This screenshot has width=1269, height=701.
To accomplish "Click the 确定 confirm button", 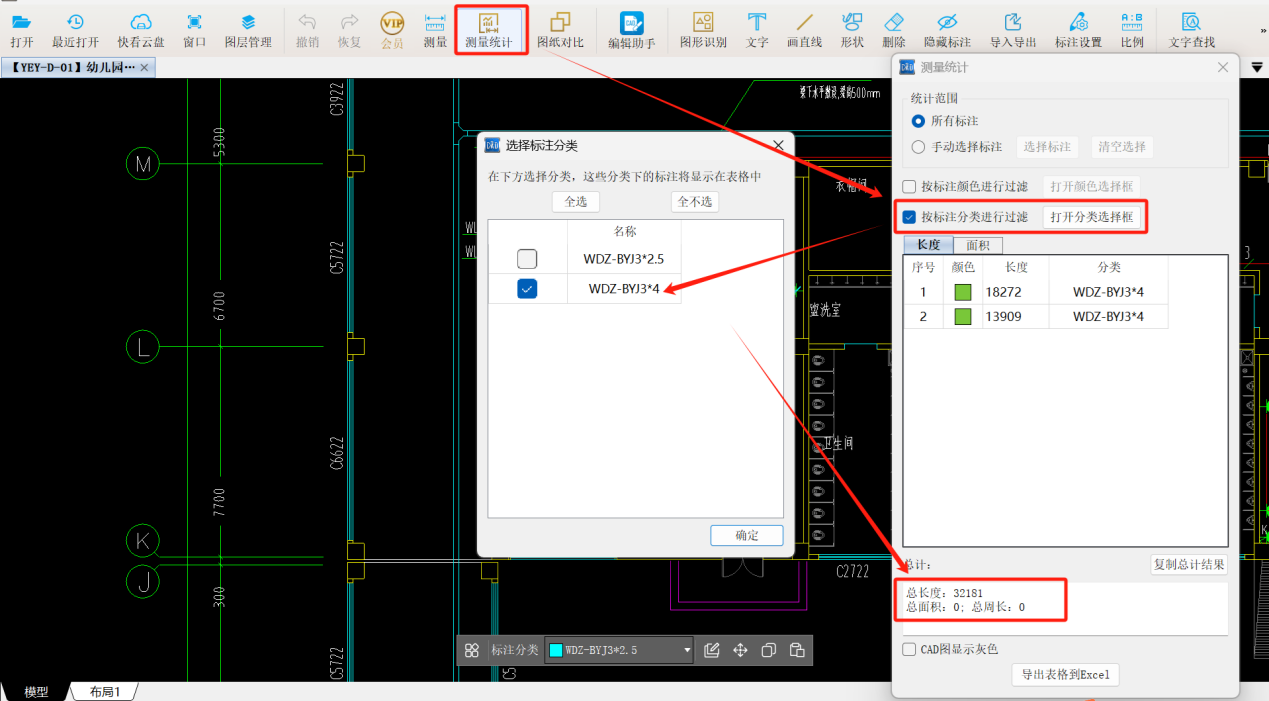I will tap(746, 535).
